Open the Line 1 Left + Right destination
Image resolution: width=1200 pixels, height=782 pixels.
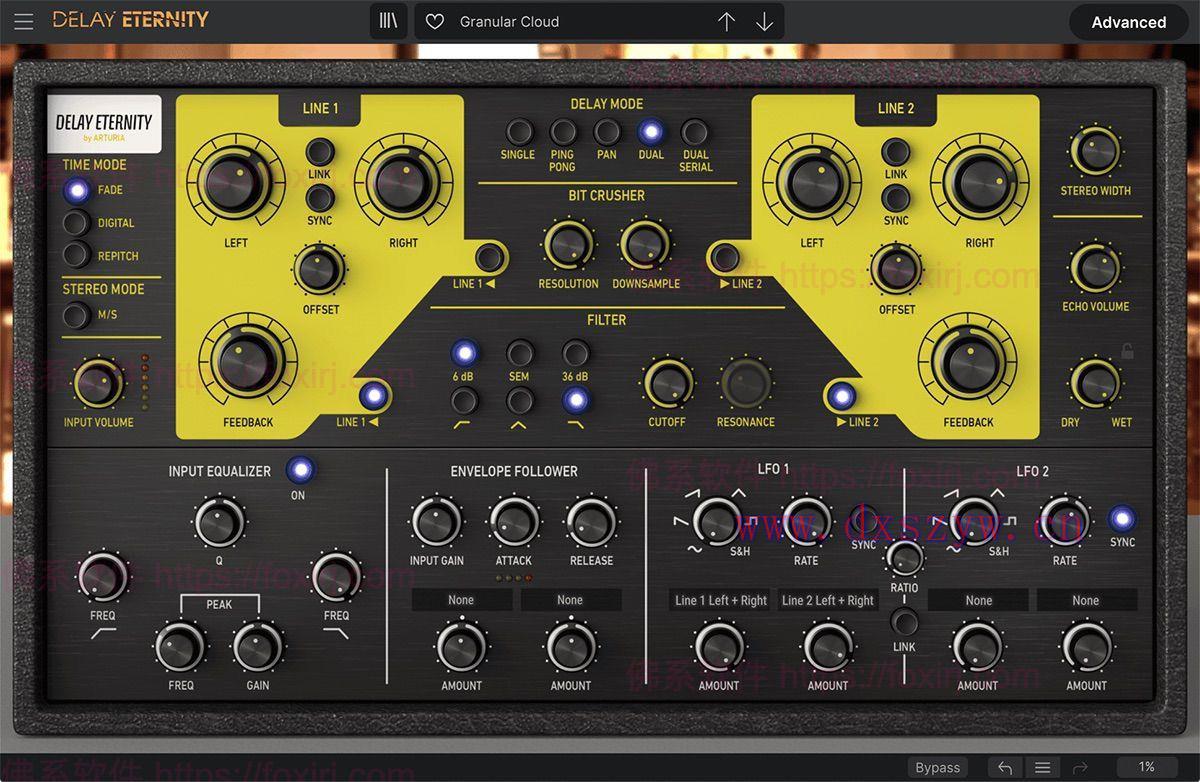click(720, 600)
